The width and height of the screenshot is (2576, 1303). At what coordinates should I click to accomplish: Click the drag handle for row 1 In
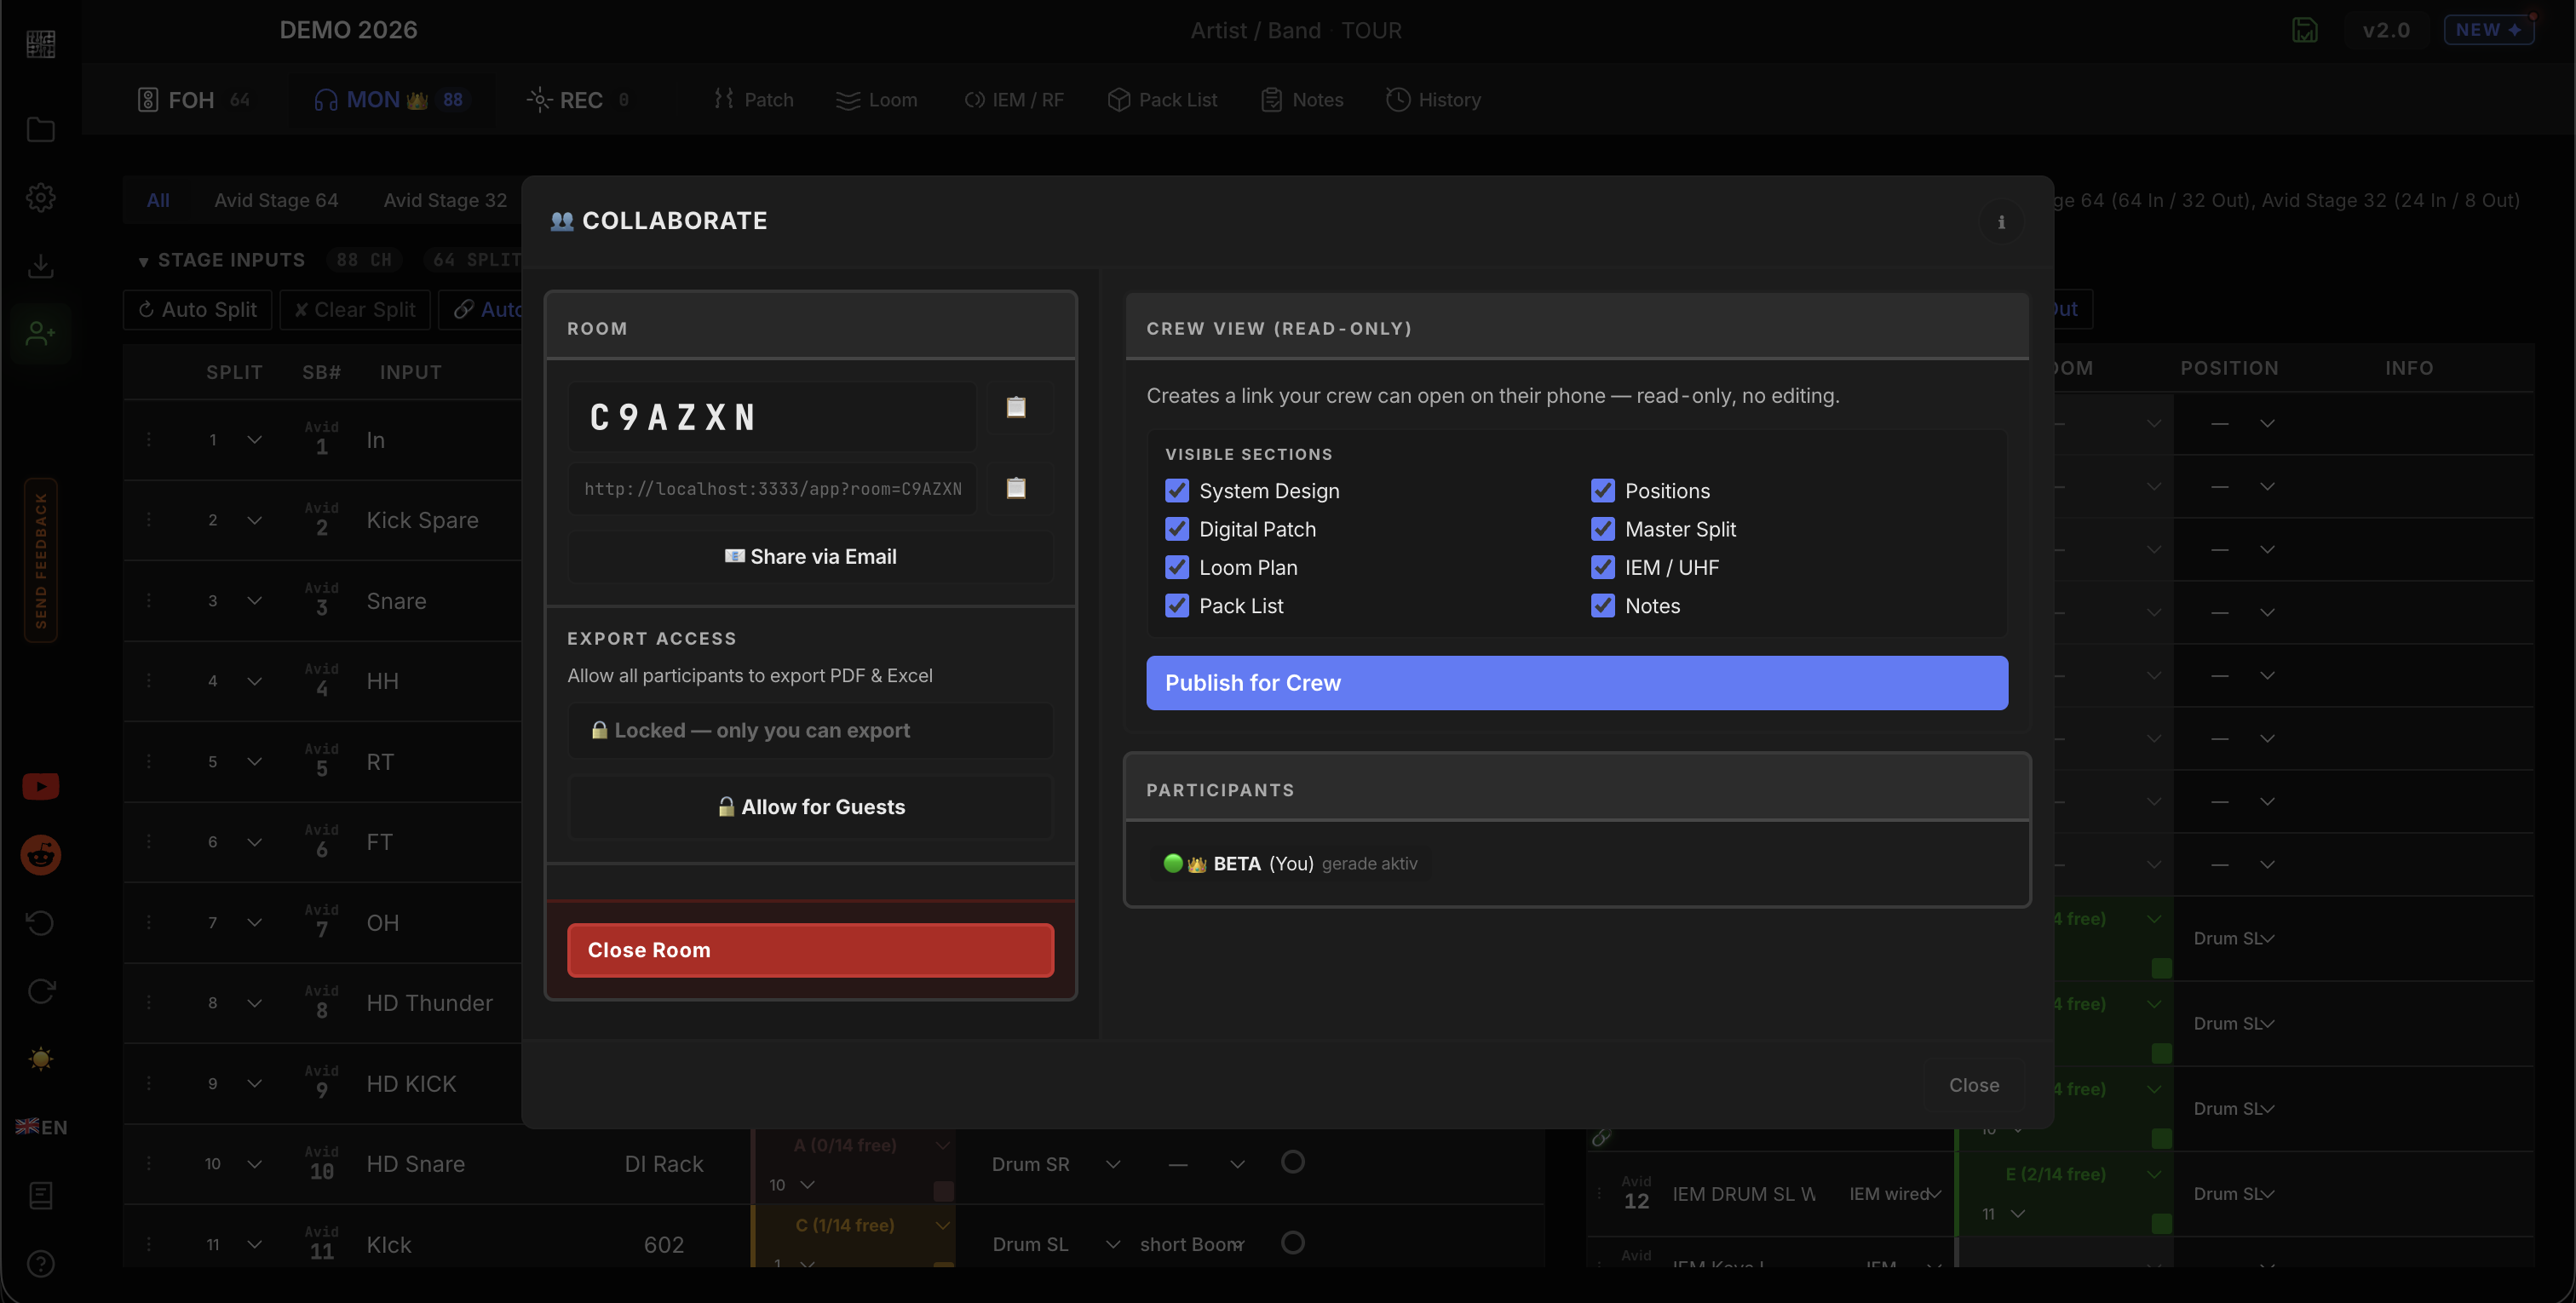149,440
